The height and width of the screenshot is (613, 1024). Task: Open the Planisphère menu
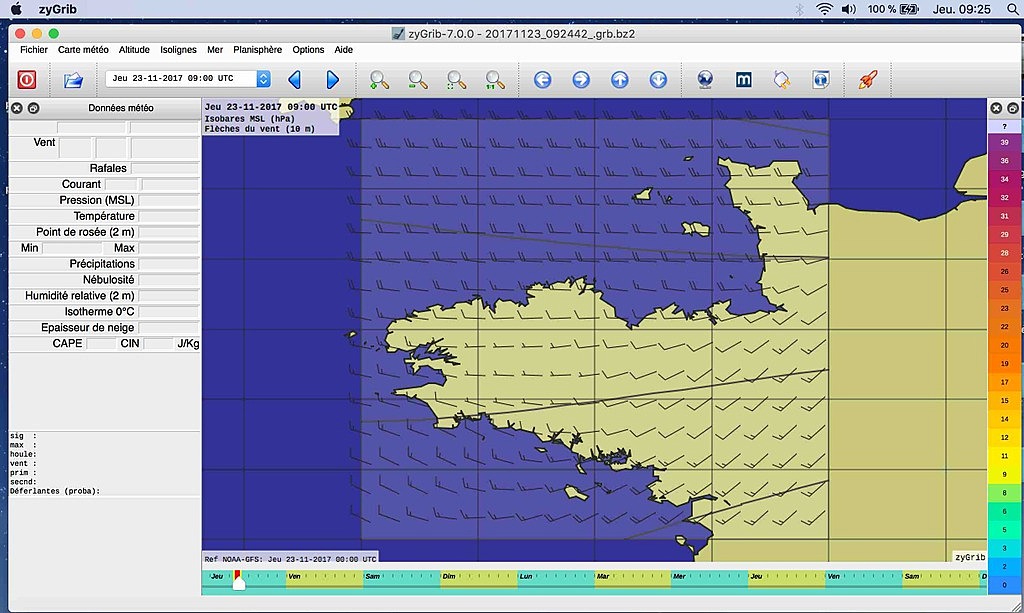click(x=258, y=49)
